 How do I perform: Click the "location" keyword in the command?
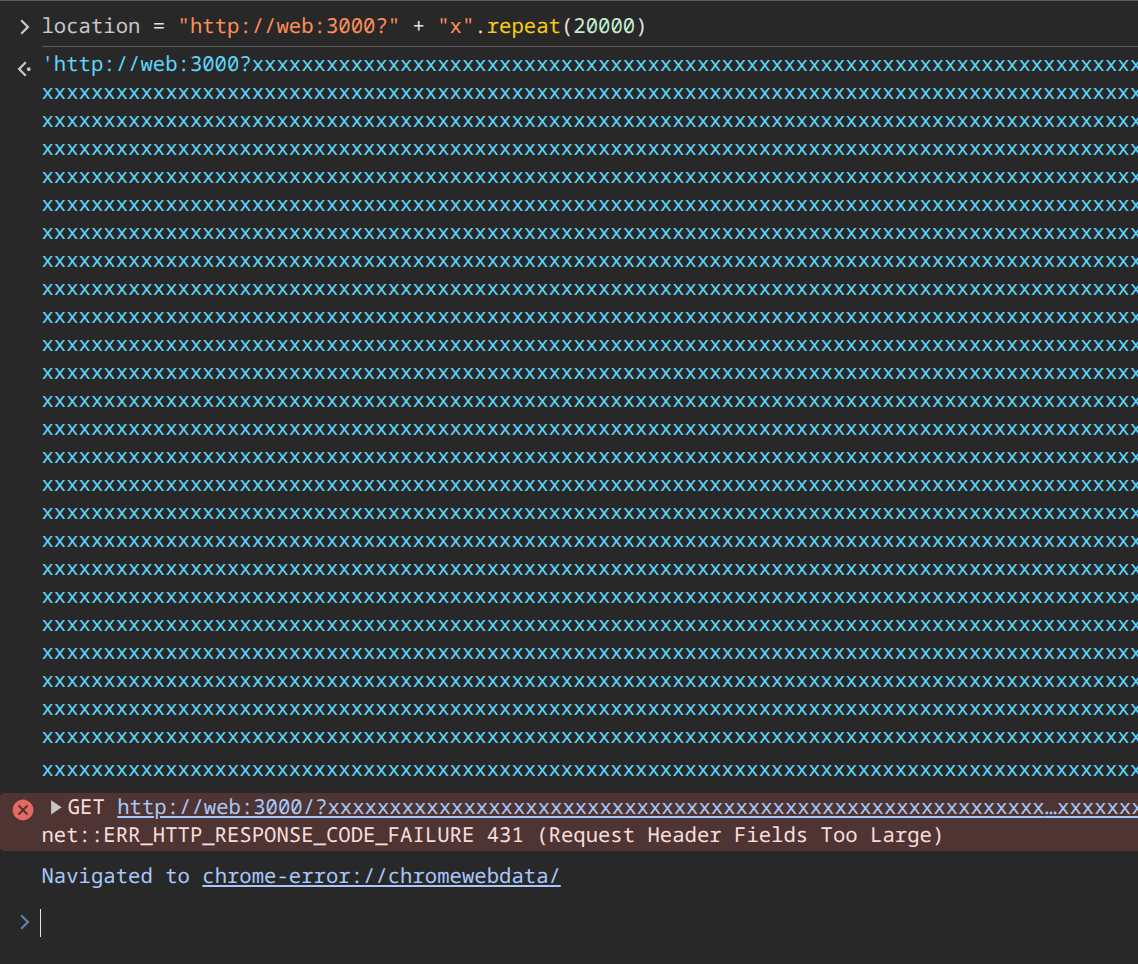90,26
